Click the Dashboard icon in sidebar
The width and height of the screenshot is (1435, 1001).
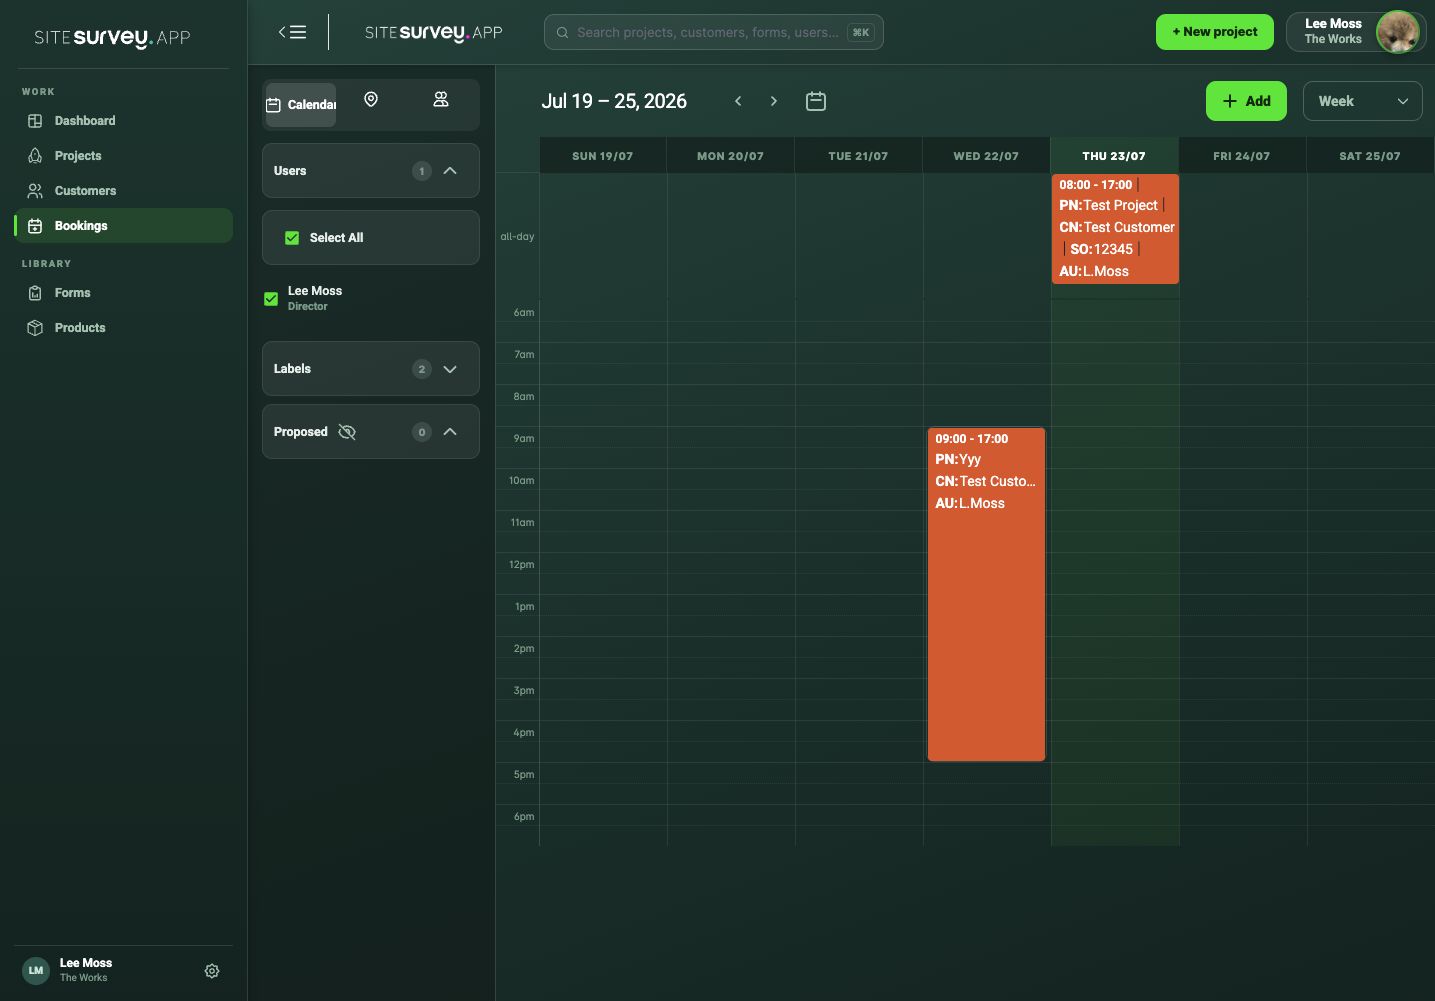(35, 121)
